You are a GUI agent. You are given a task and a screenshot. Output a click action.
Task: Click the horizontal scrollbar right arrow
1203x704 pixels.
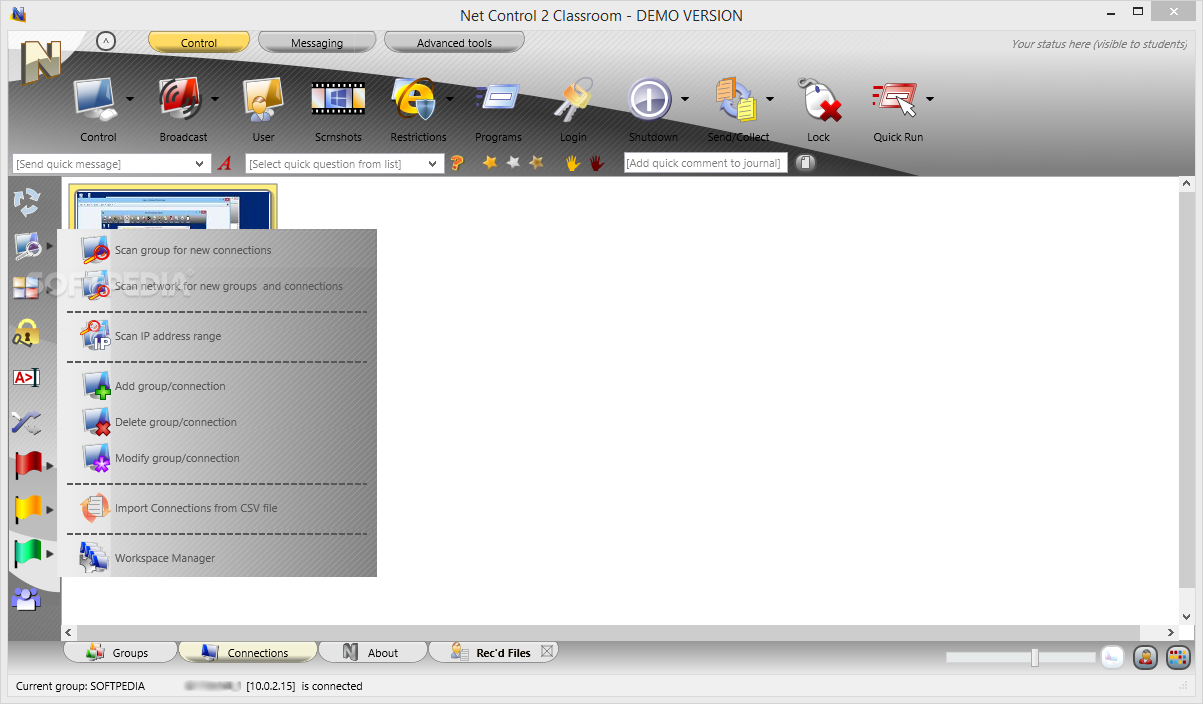(x=1171, y=632)
